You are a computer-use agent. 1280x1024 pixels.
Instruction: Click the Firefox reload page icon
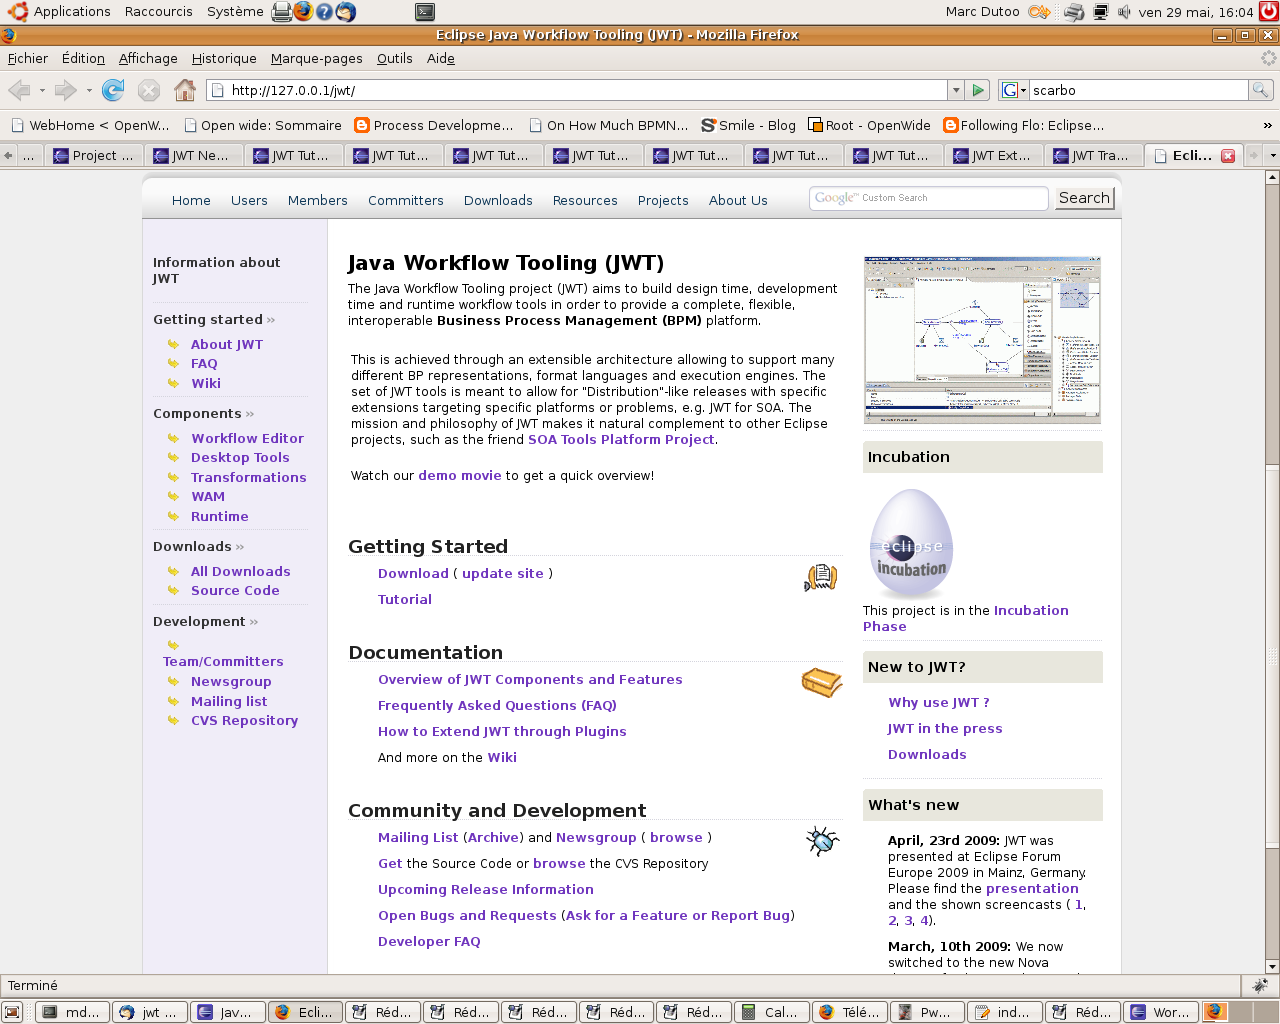point(113,91)
